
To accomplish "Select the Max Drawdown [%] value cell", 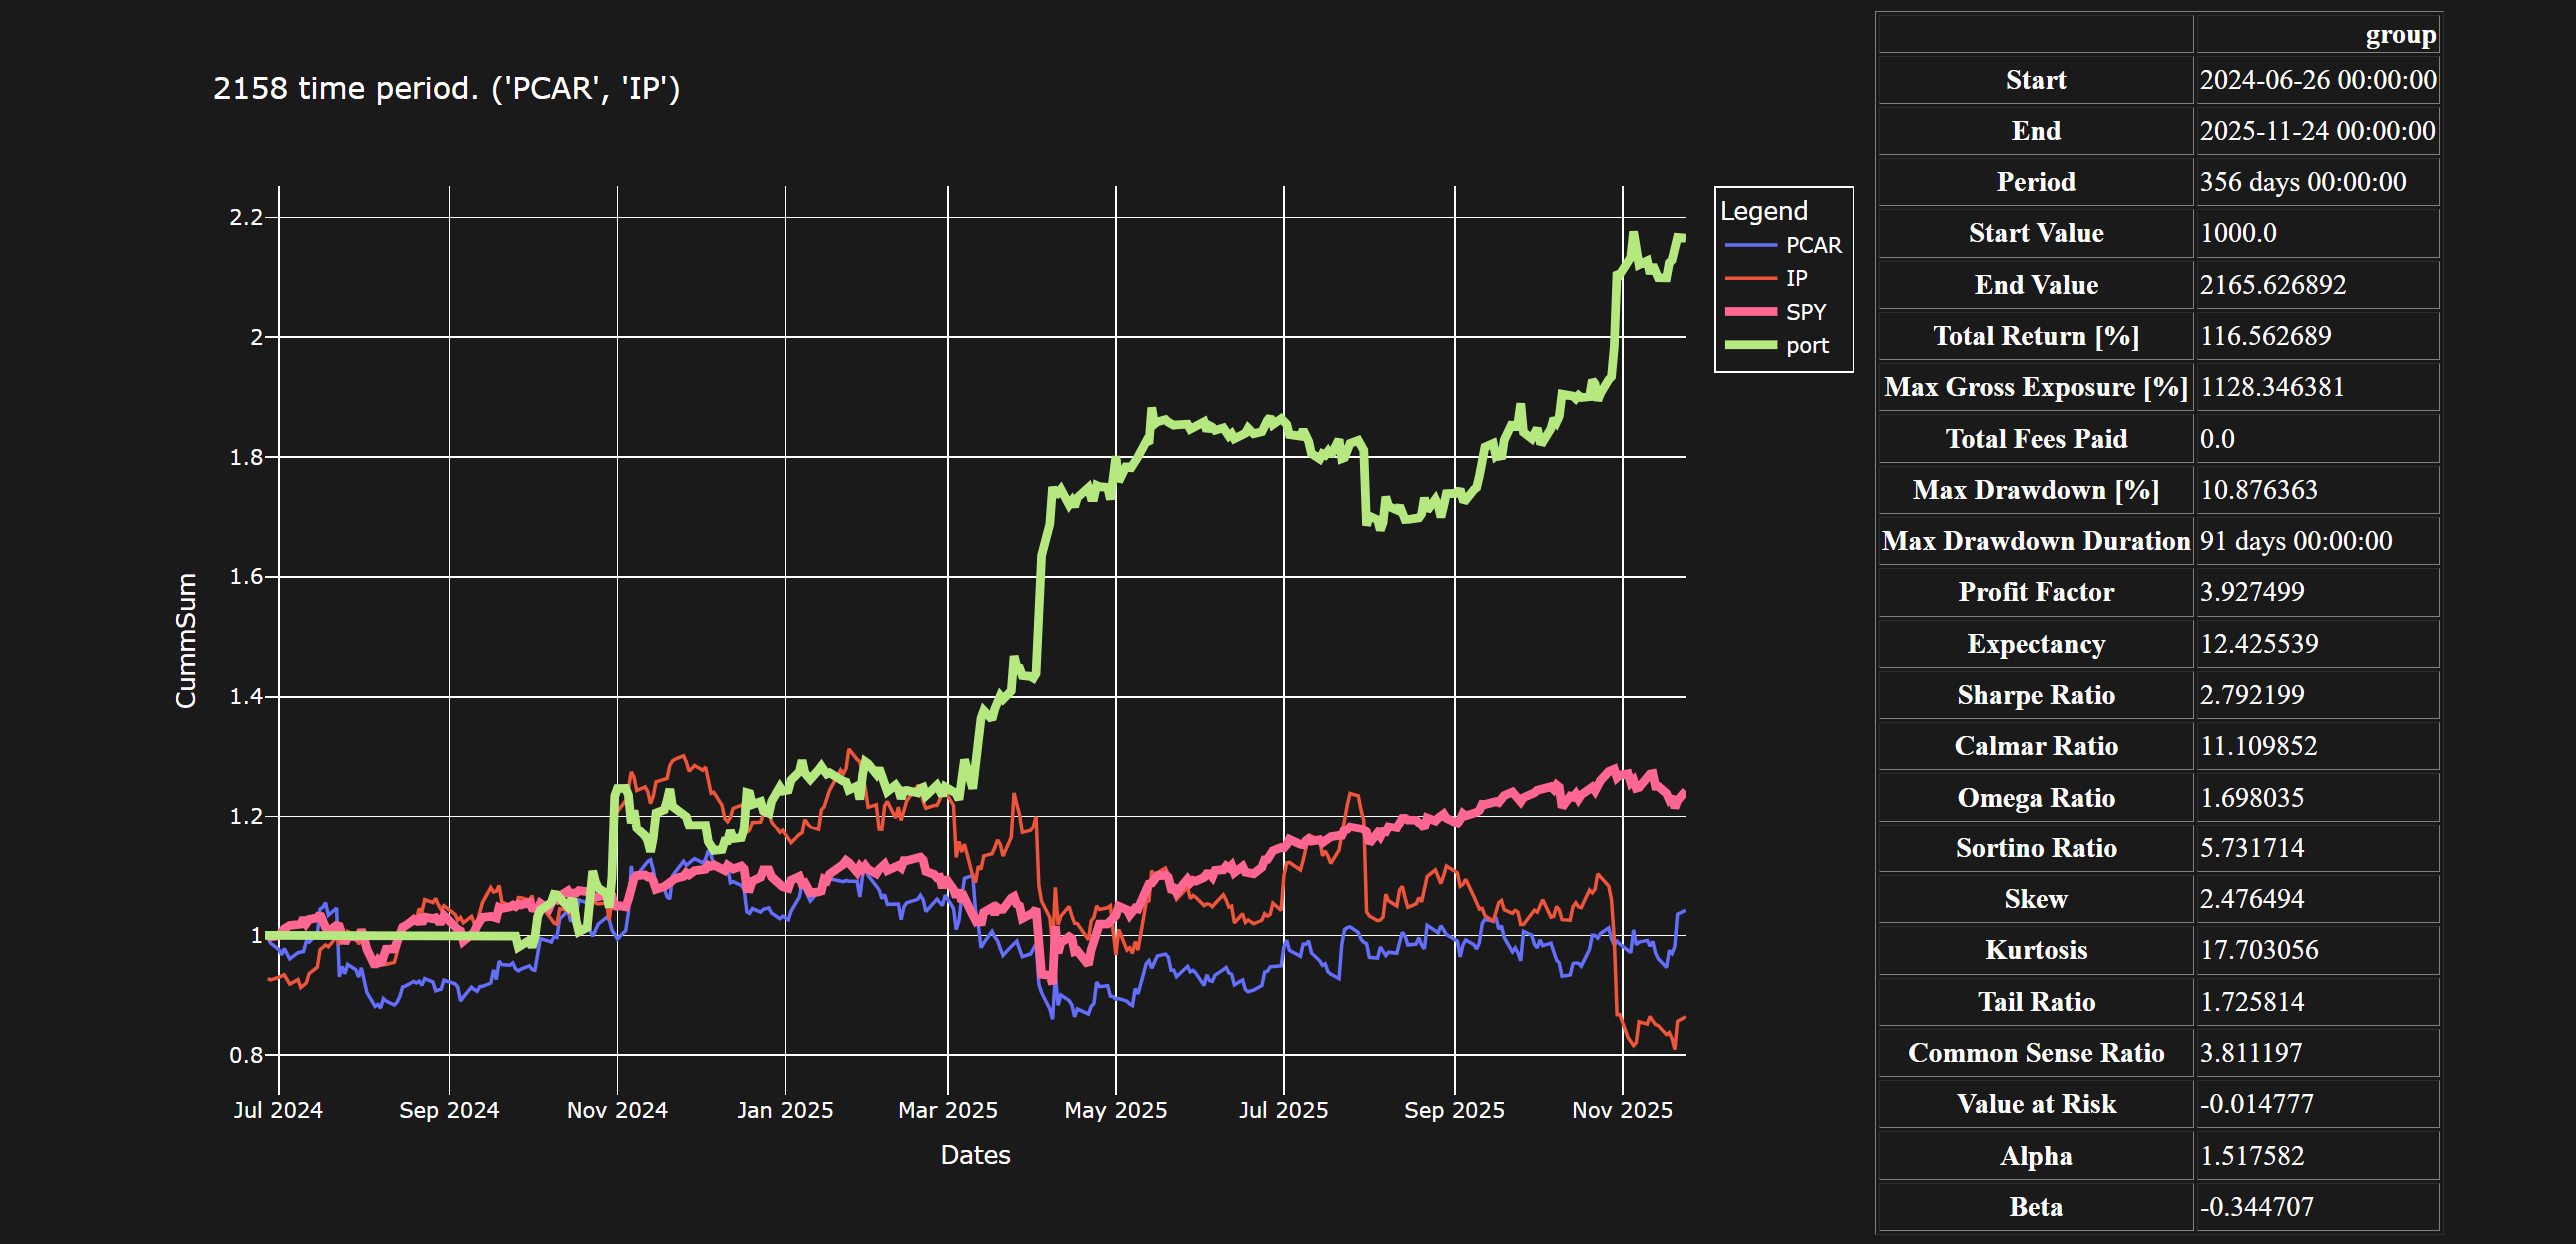I will [2258, 490].
